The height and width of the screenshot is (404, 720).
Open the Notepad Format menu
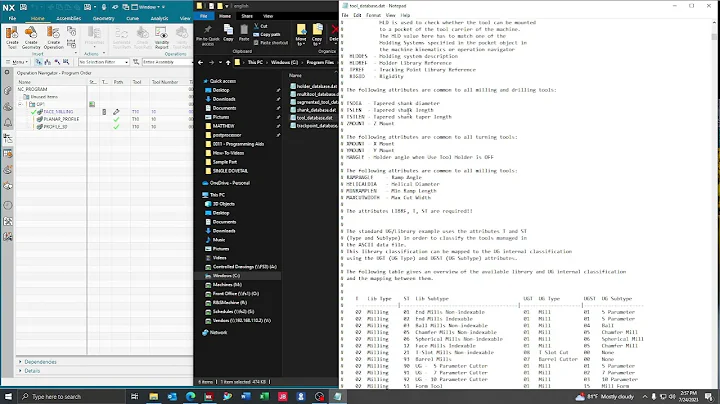(x=373, y=15)
